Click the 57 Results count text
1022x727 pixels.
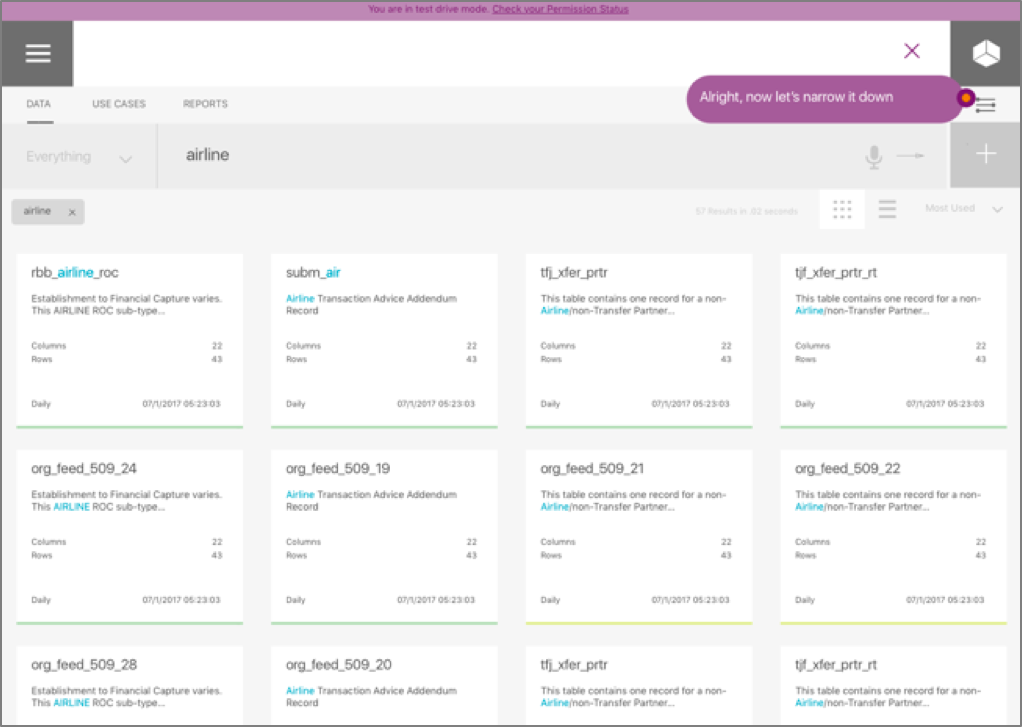pyautogui.click(x=746, y=211)
